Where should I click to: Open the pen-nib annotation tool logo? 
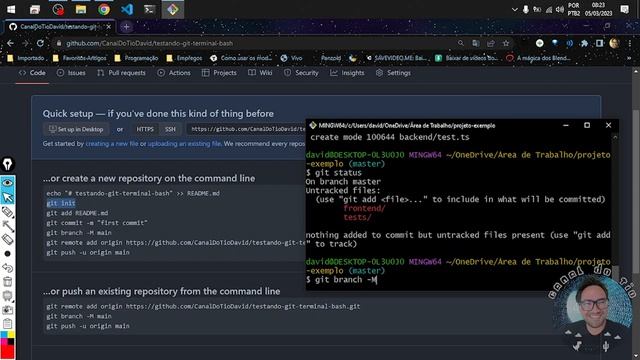tap(8, 164)
